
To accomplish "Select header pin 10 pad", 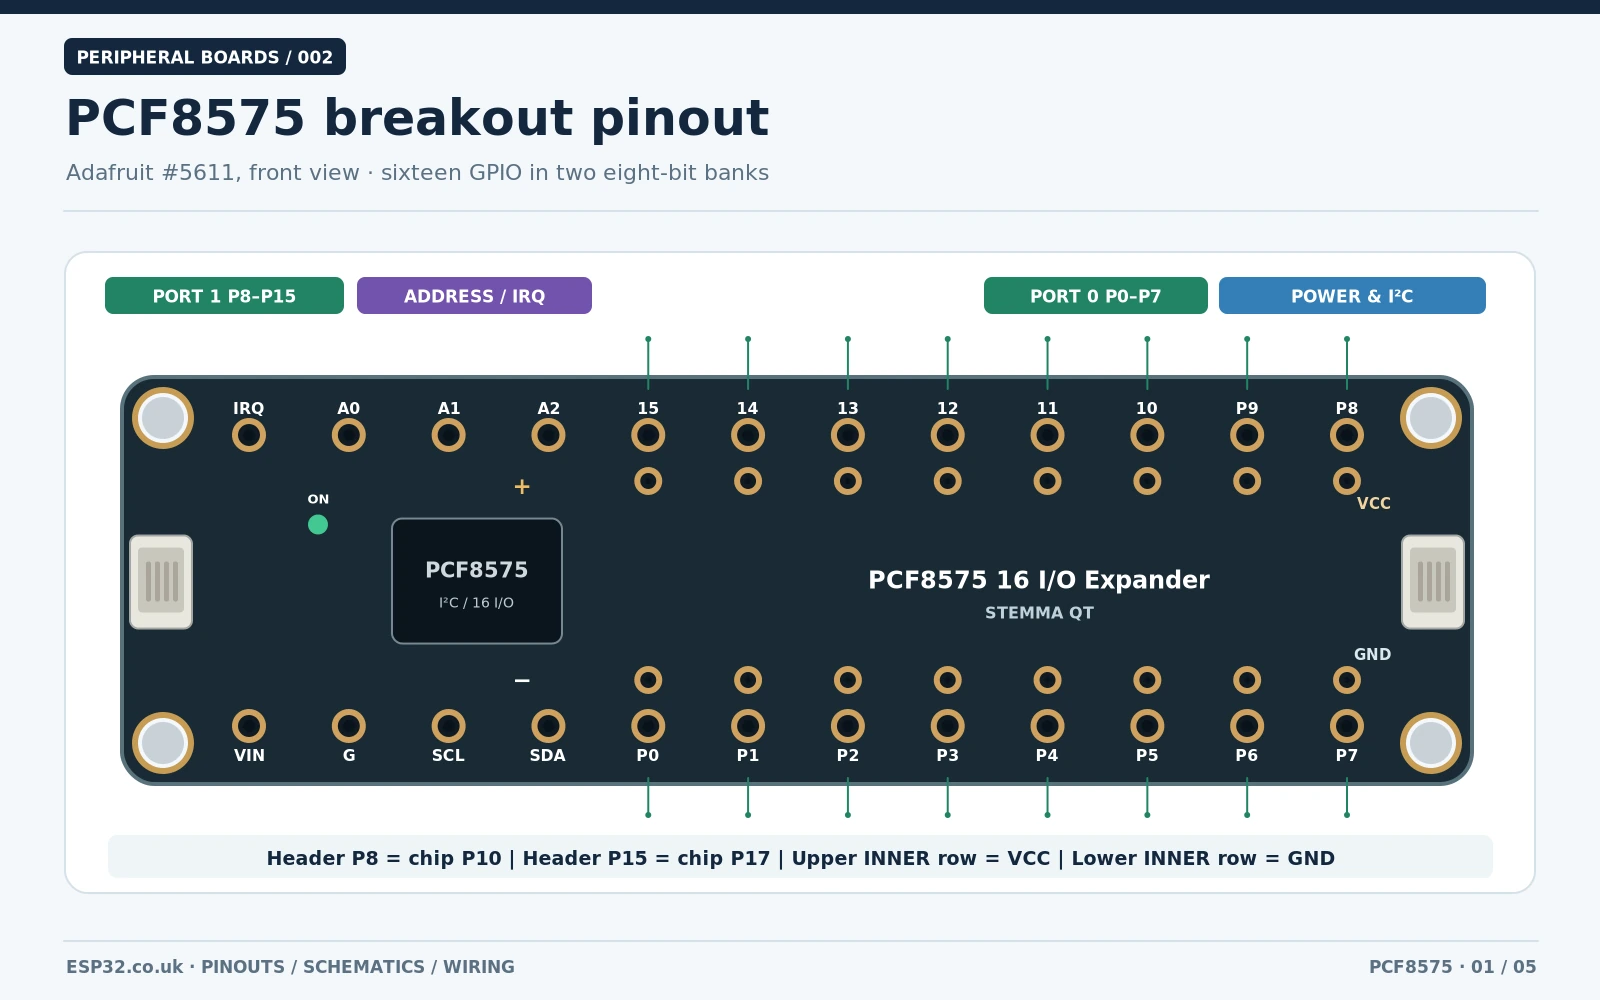I will [1147, 435].
